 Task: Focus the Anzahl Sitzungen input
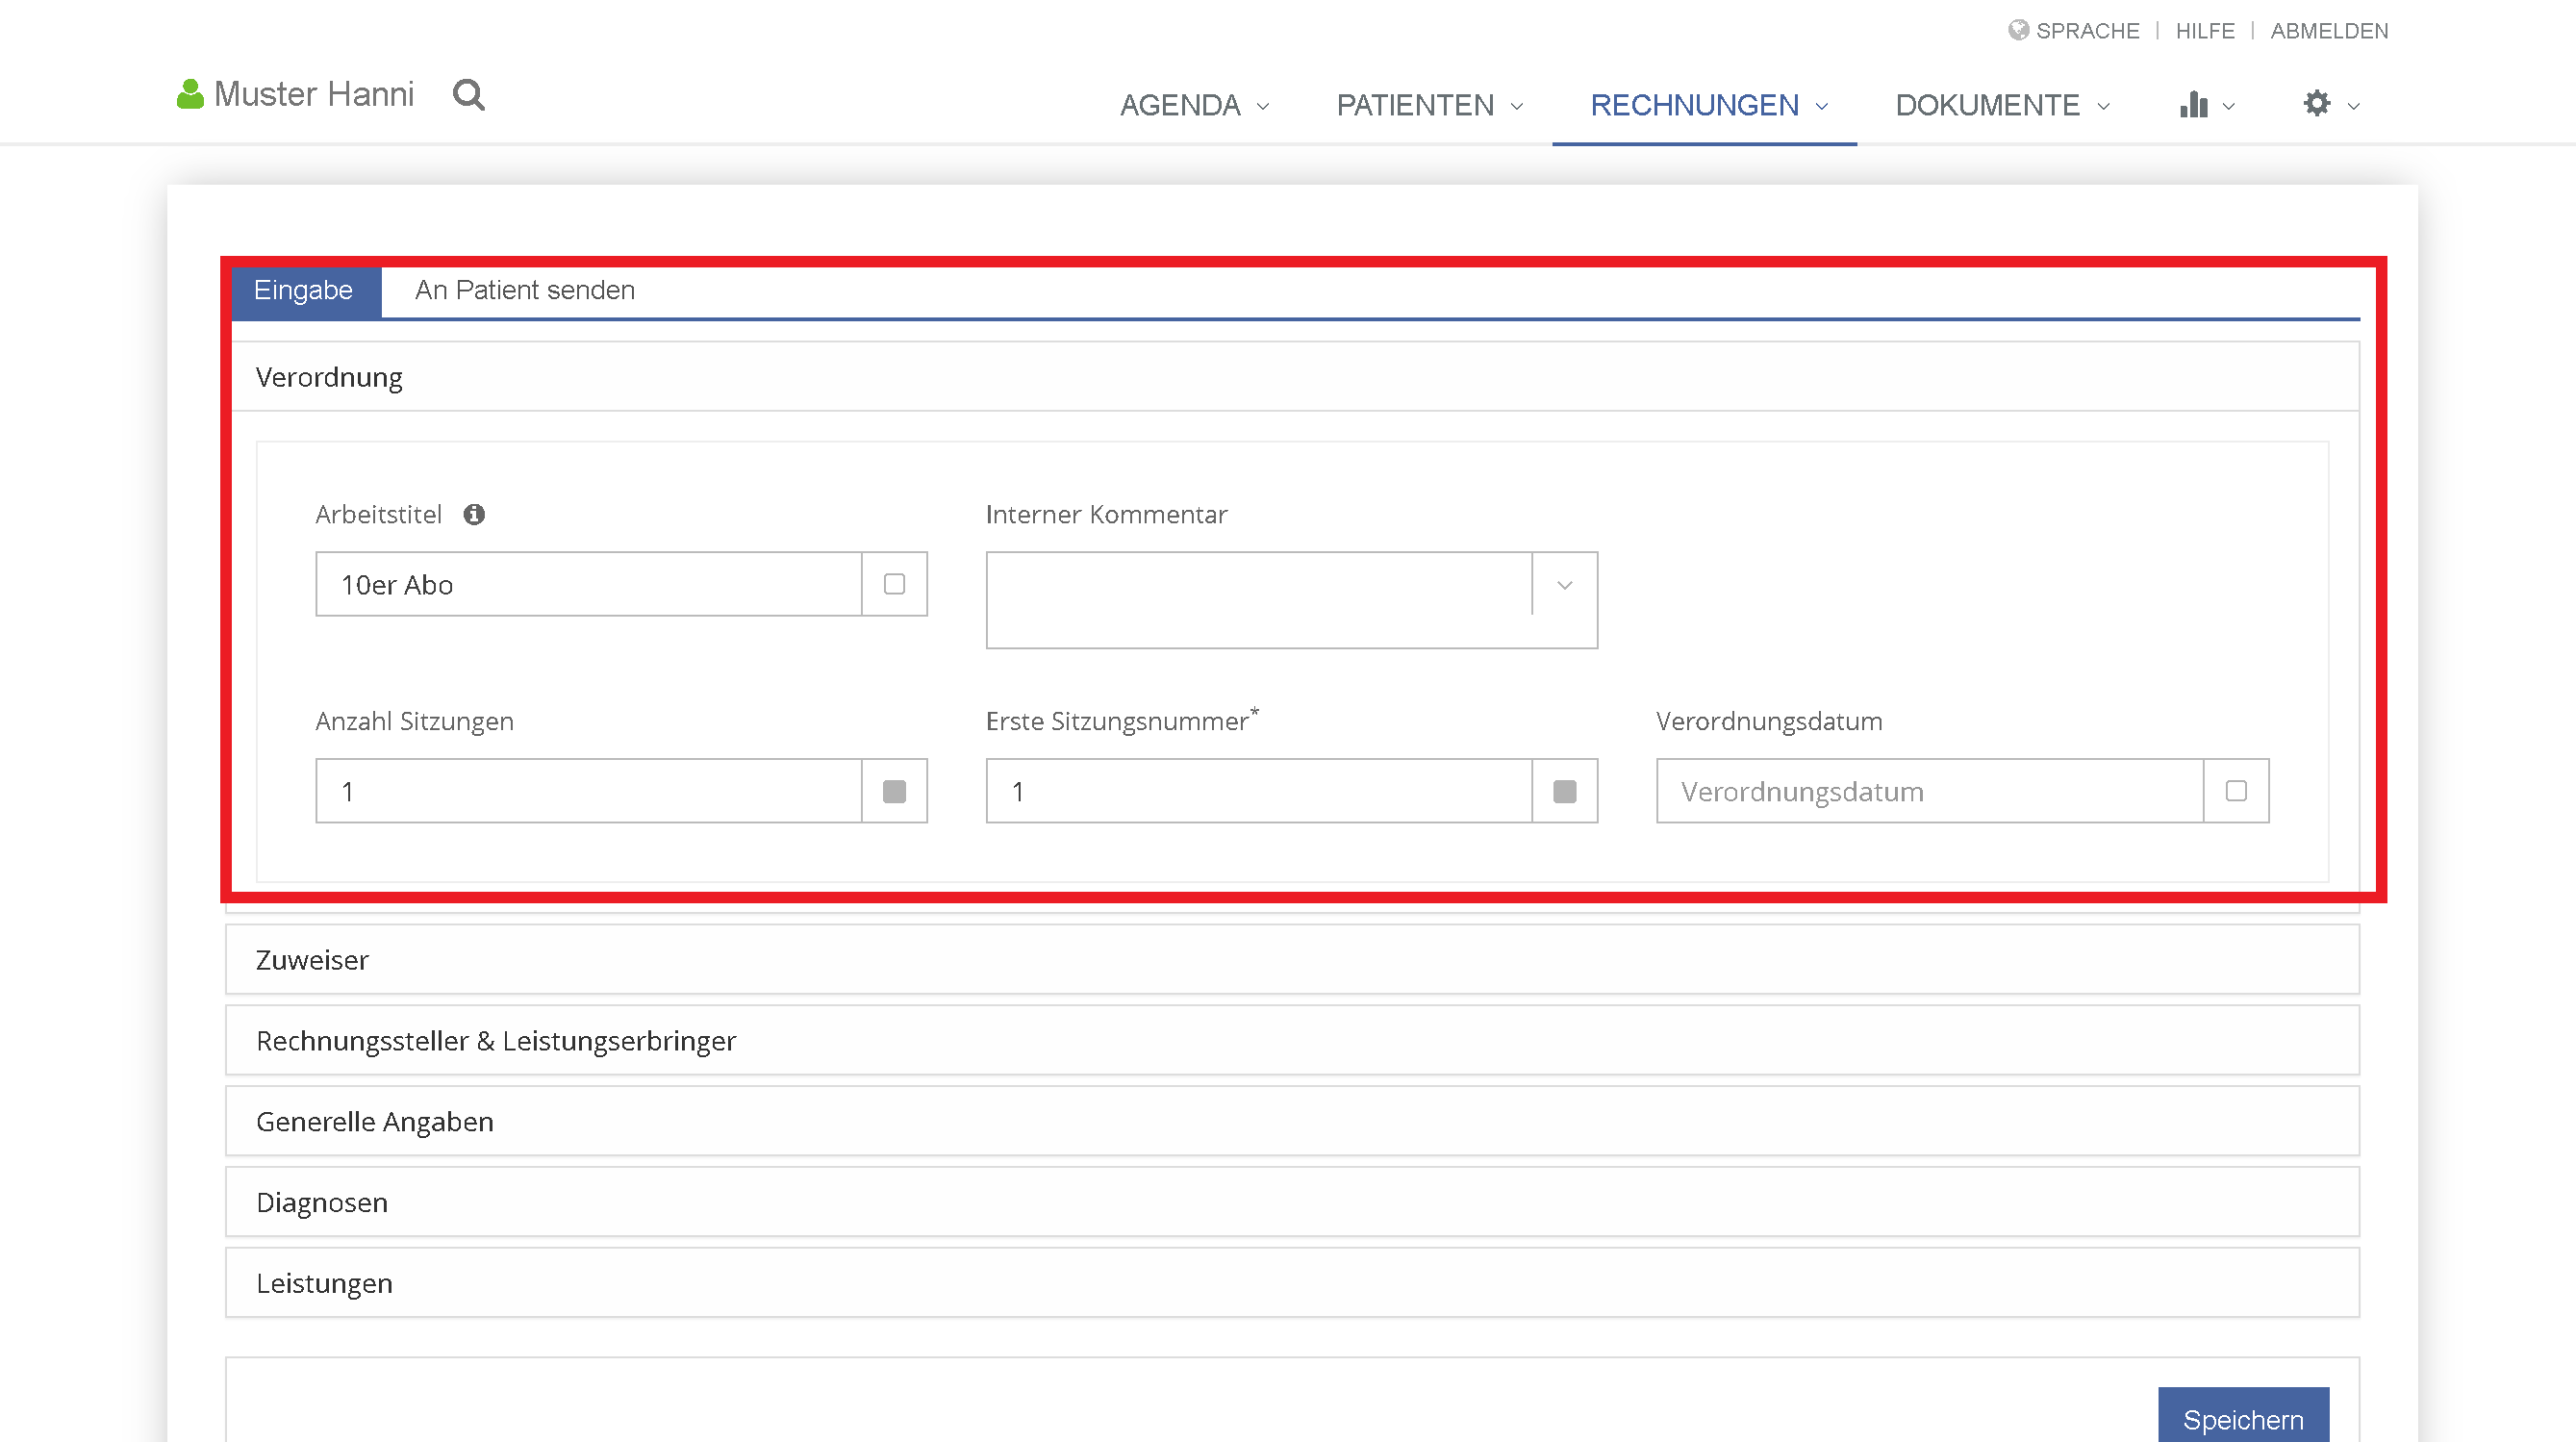[589, 791]
